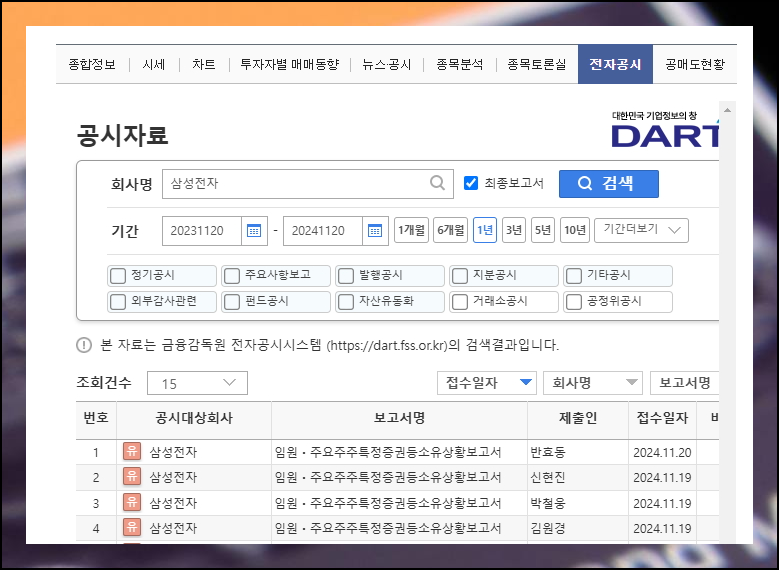This screenshot has width=779, height=570.
Task: Click the 보고서명 table column header
Action: click(399, 418)
